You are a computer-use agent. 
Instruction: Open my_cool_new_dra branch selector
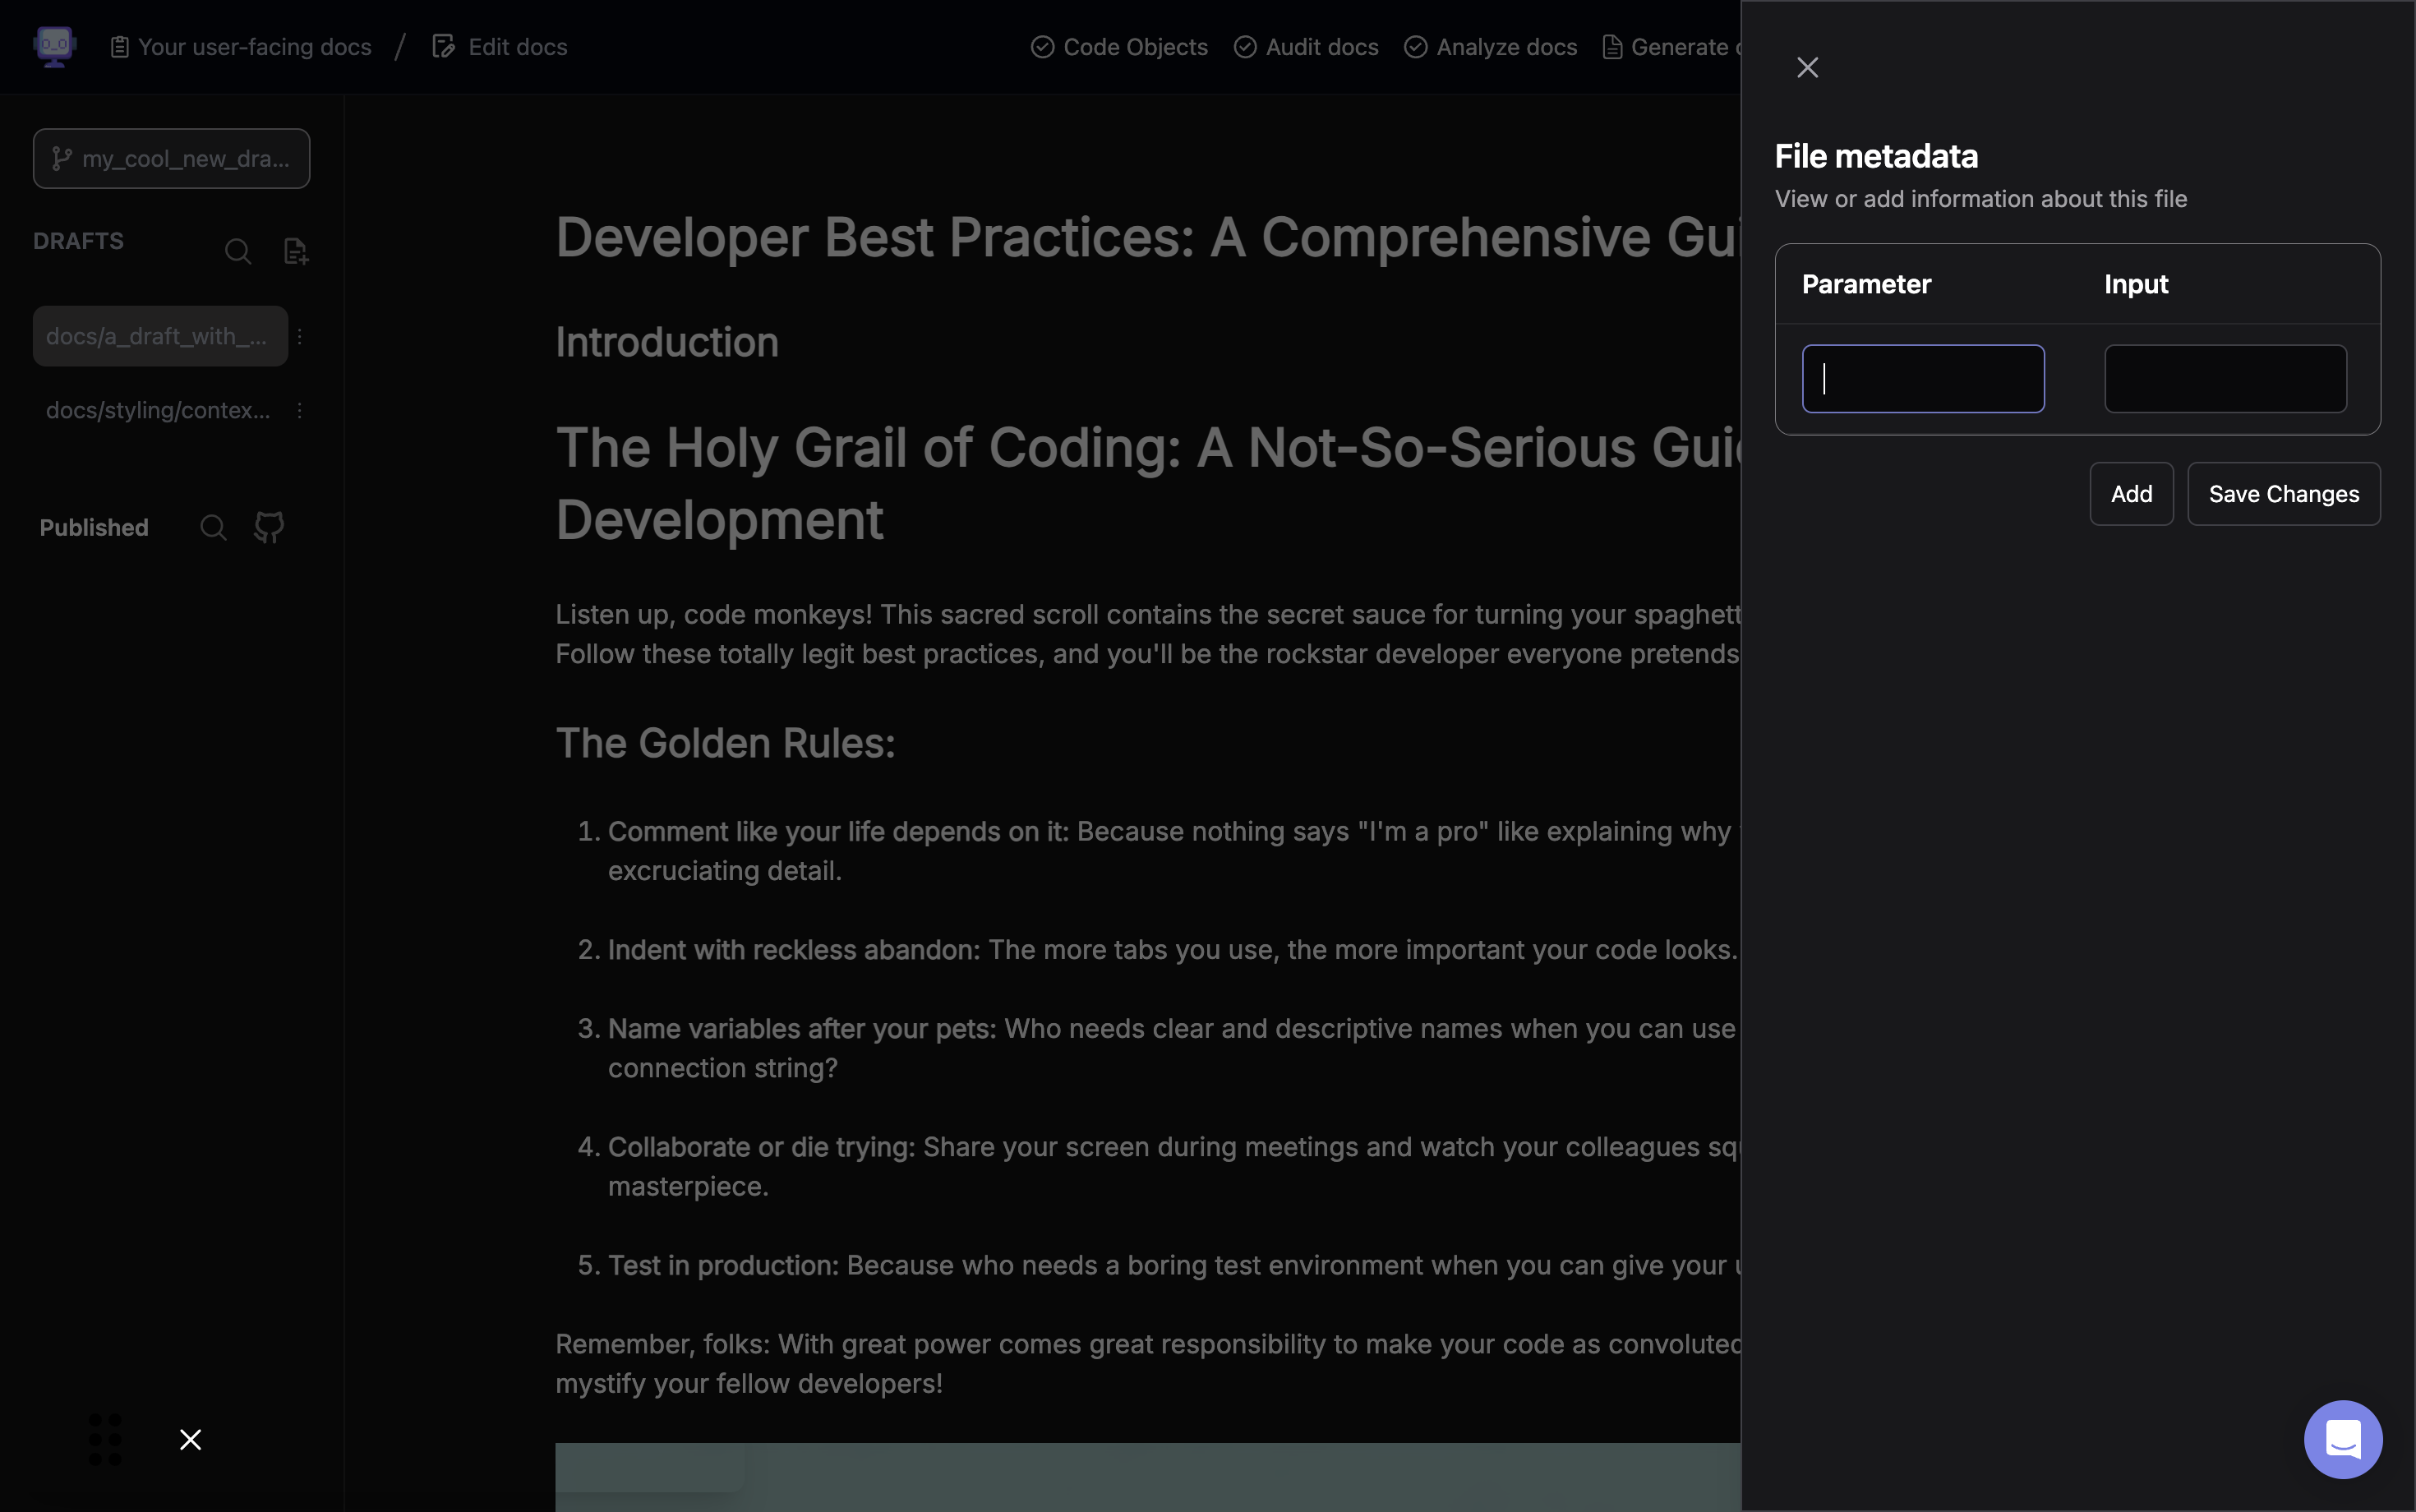coord(171,158)
